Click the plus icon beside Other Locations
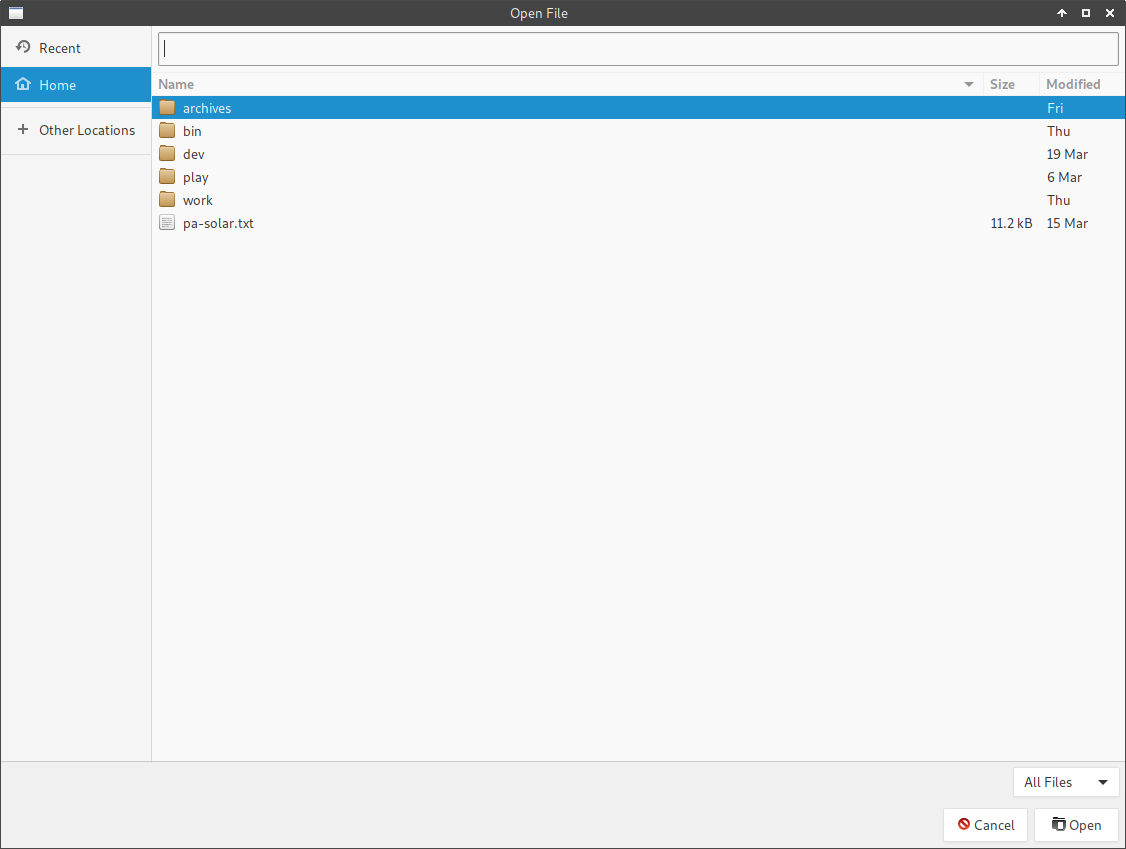This screenshot has height=849, width=1126. (x=23, y=130)
